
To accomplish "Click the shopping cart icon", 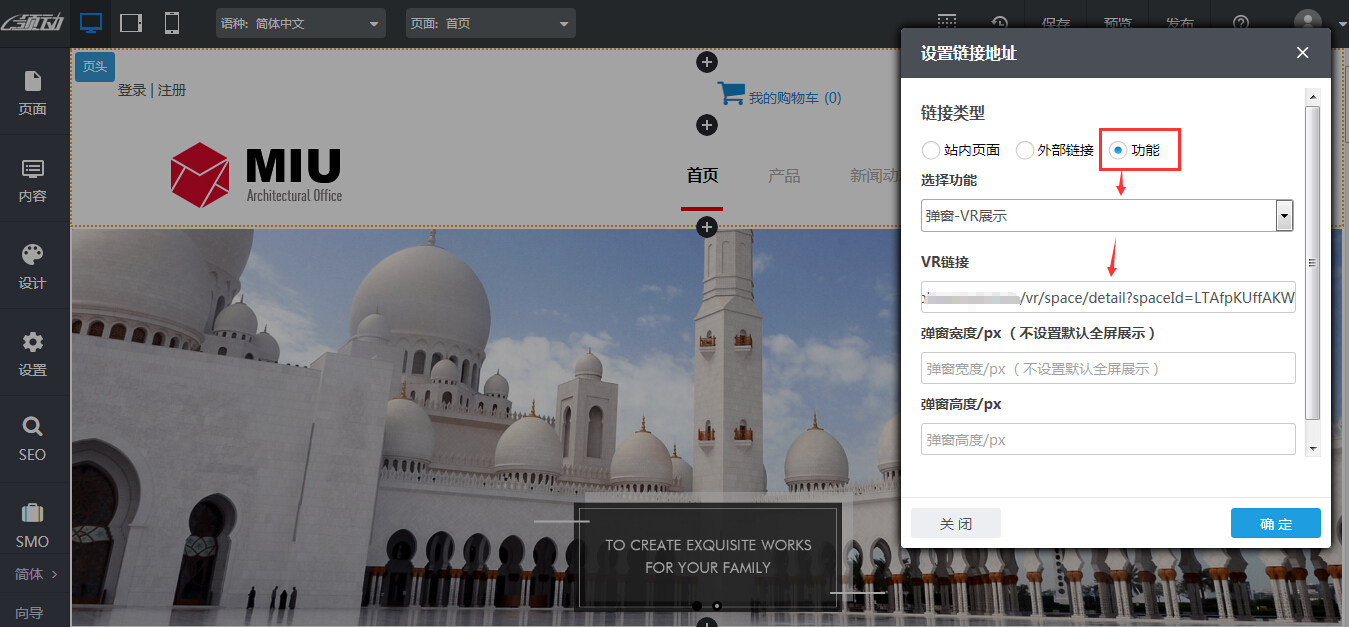I will (731, 95).
